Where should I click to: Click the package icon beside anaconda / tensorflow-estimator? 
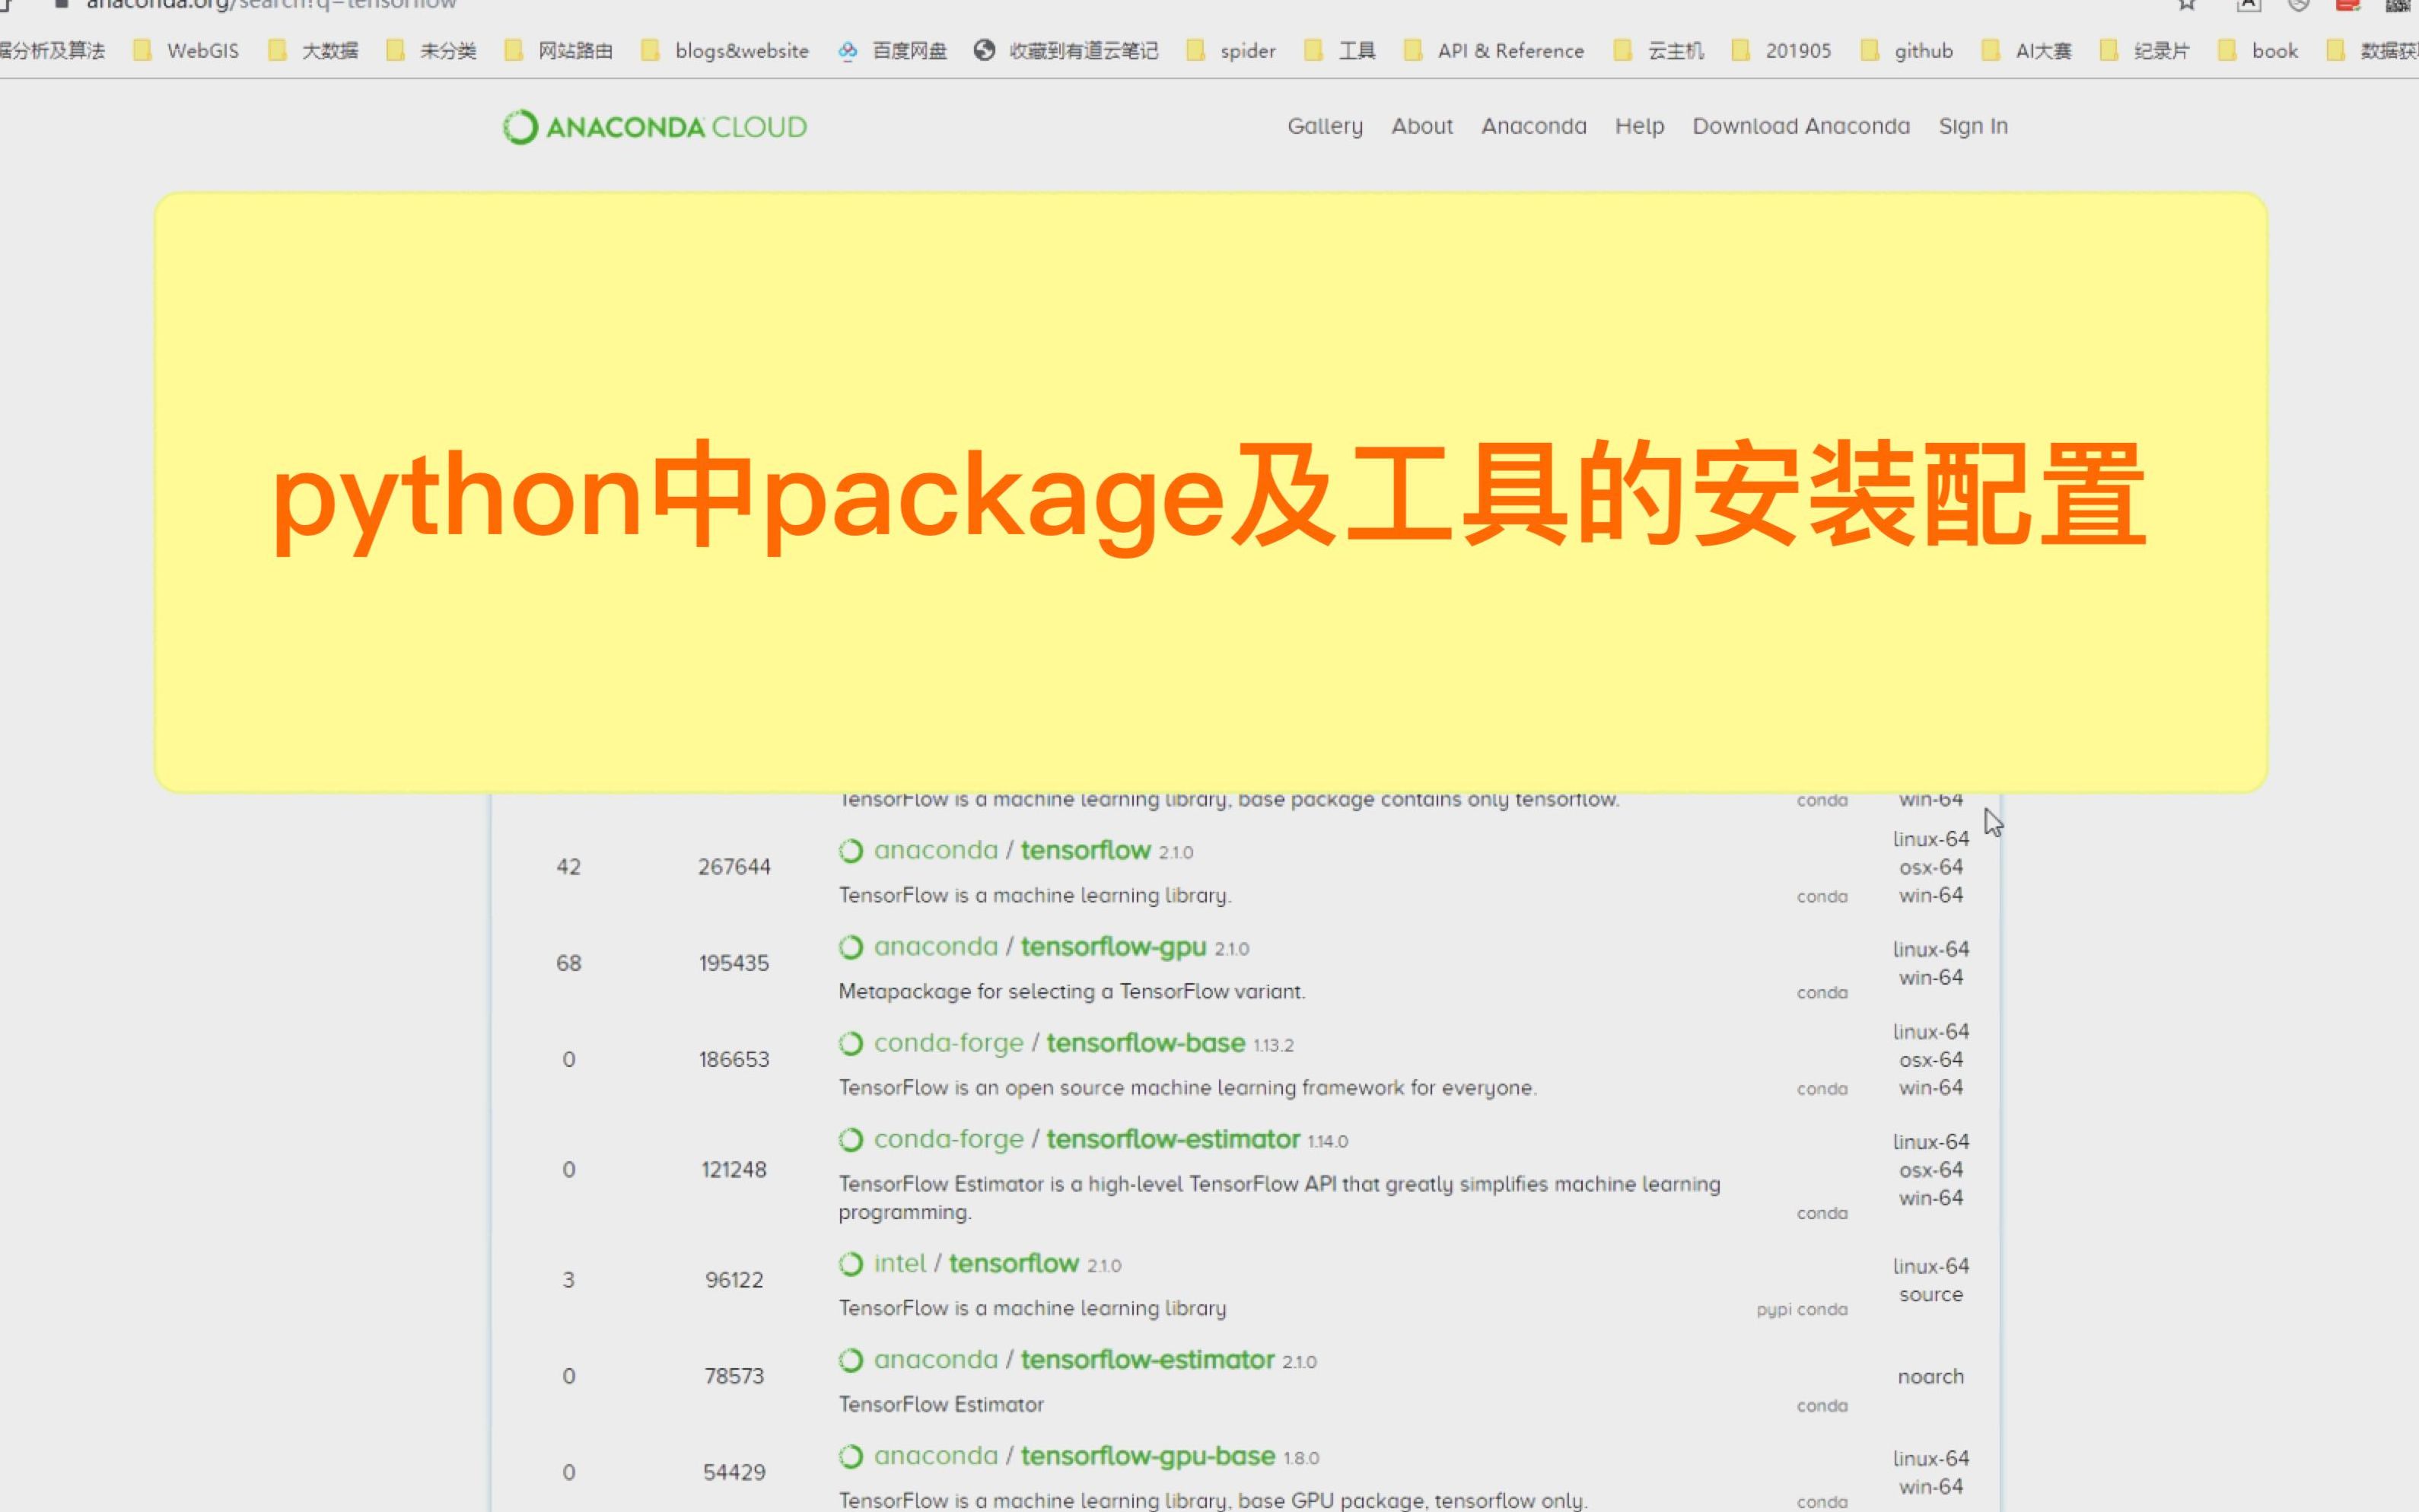coord(851,1360)
